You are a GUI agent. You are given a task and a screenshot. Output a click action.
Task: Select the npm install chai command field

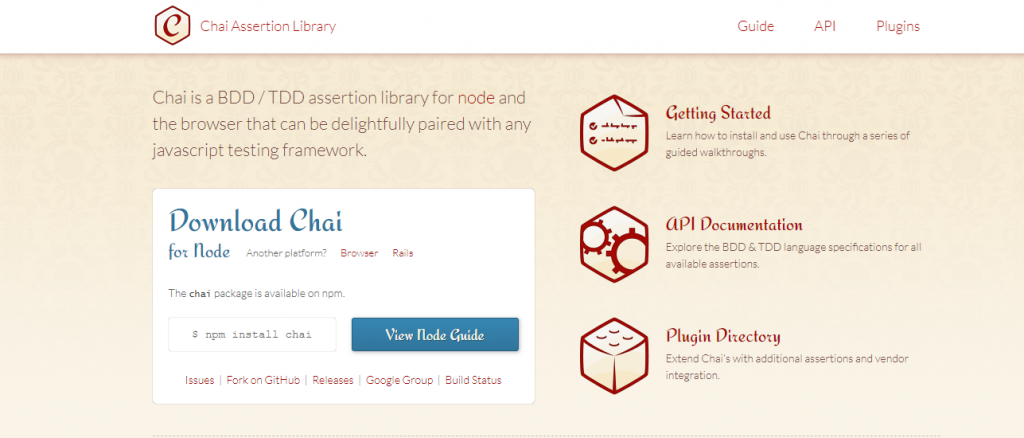pos(252,334)
